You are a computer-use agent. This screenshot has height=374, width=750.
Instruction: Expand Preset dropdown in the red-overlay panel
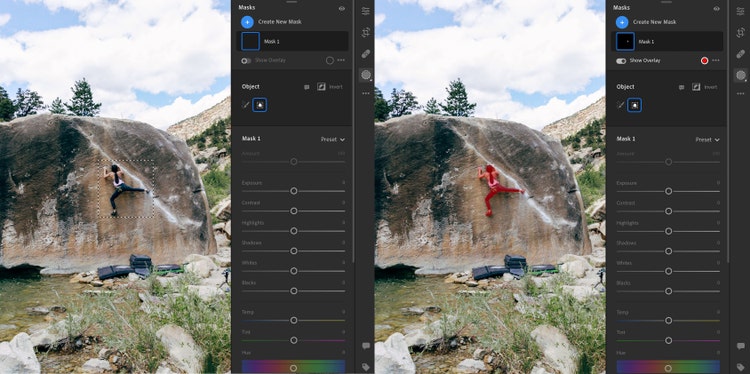tap(708, 140)
